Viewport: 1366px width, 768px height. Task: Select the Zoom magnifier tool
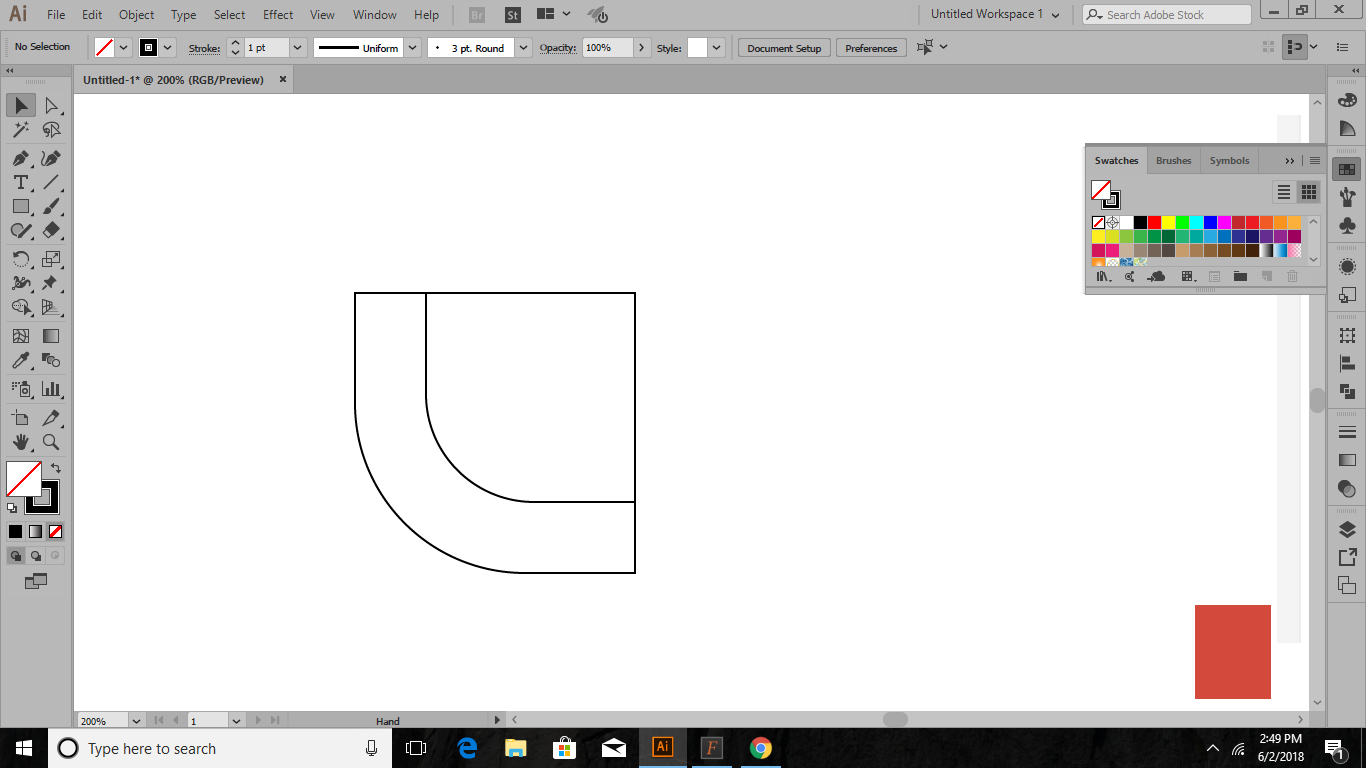click(51, 442)
